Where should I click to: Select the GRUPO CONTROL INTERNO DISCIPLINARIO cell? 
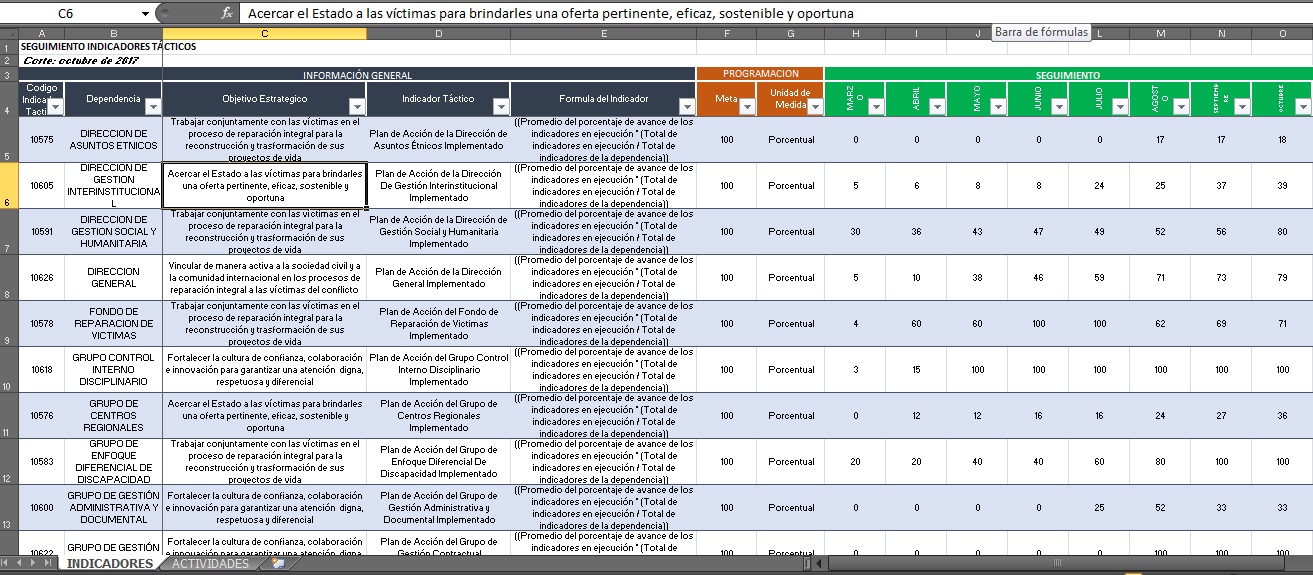[113, 369]
